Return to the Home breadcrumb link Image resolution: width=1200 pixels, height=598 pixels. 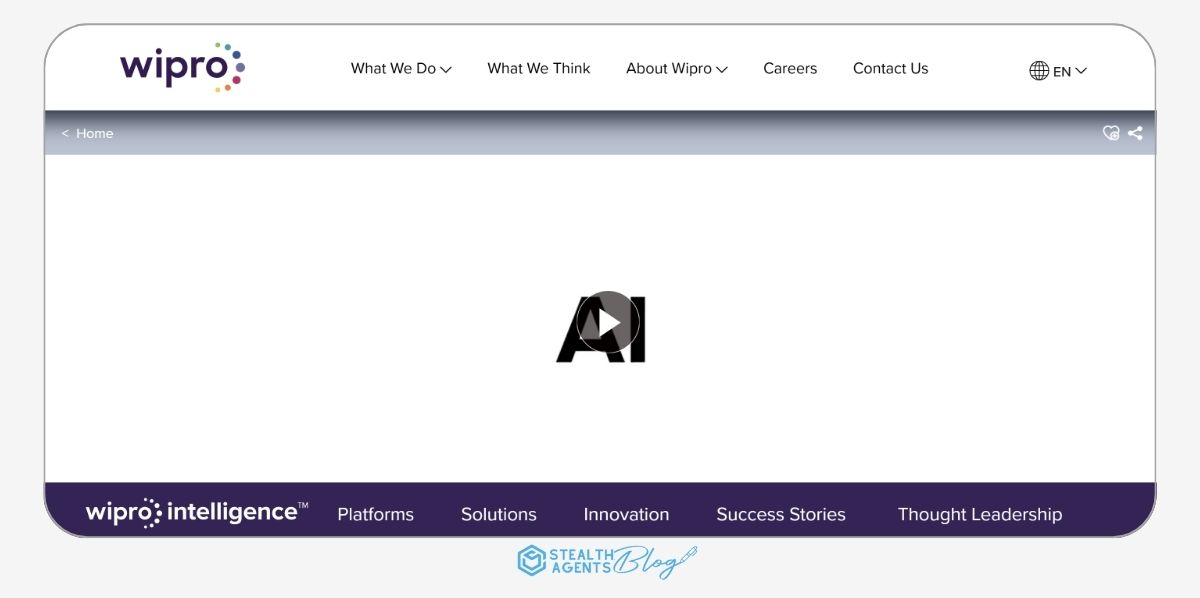click(x=95, y=134)
